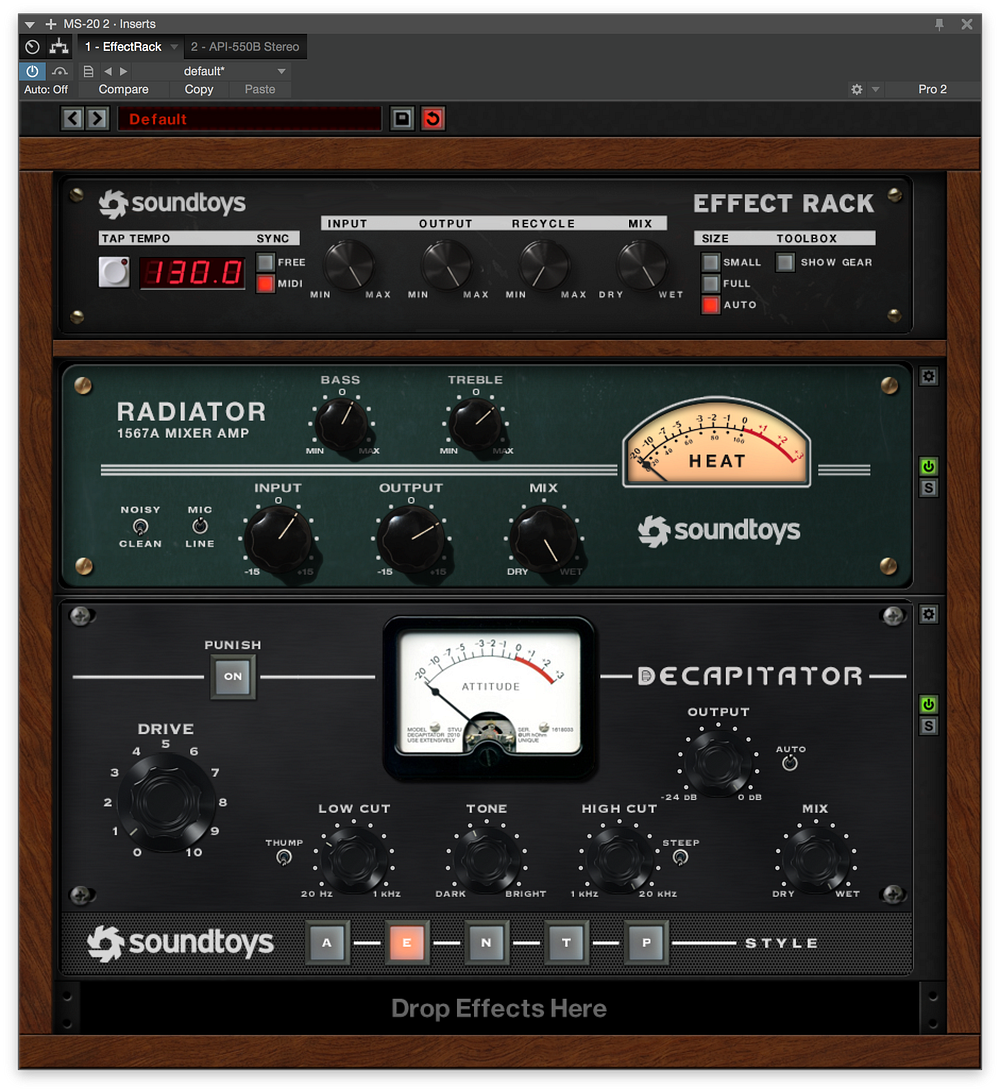
Task: Click the Radiator HEAT meter
Action: point(717,442)
